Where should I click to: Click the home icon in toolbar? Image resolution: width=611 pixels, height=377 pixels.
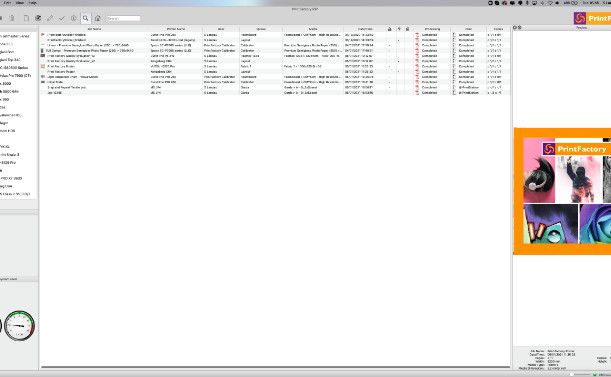click(98, 18)
